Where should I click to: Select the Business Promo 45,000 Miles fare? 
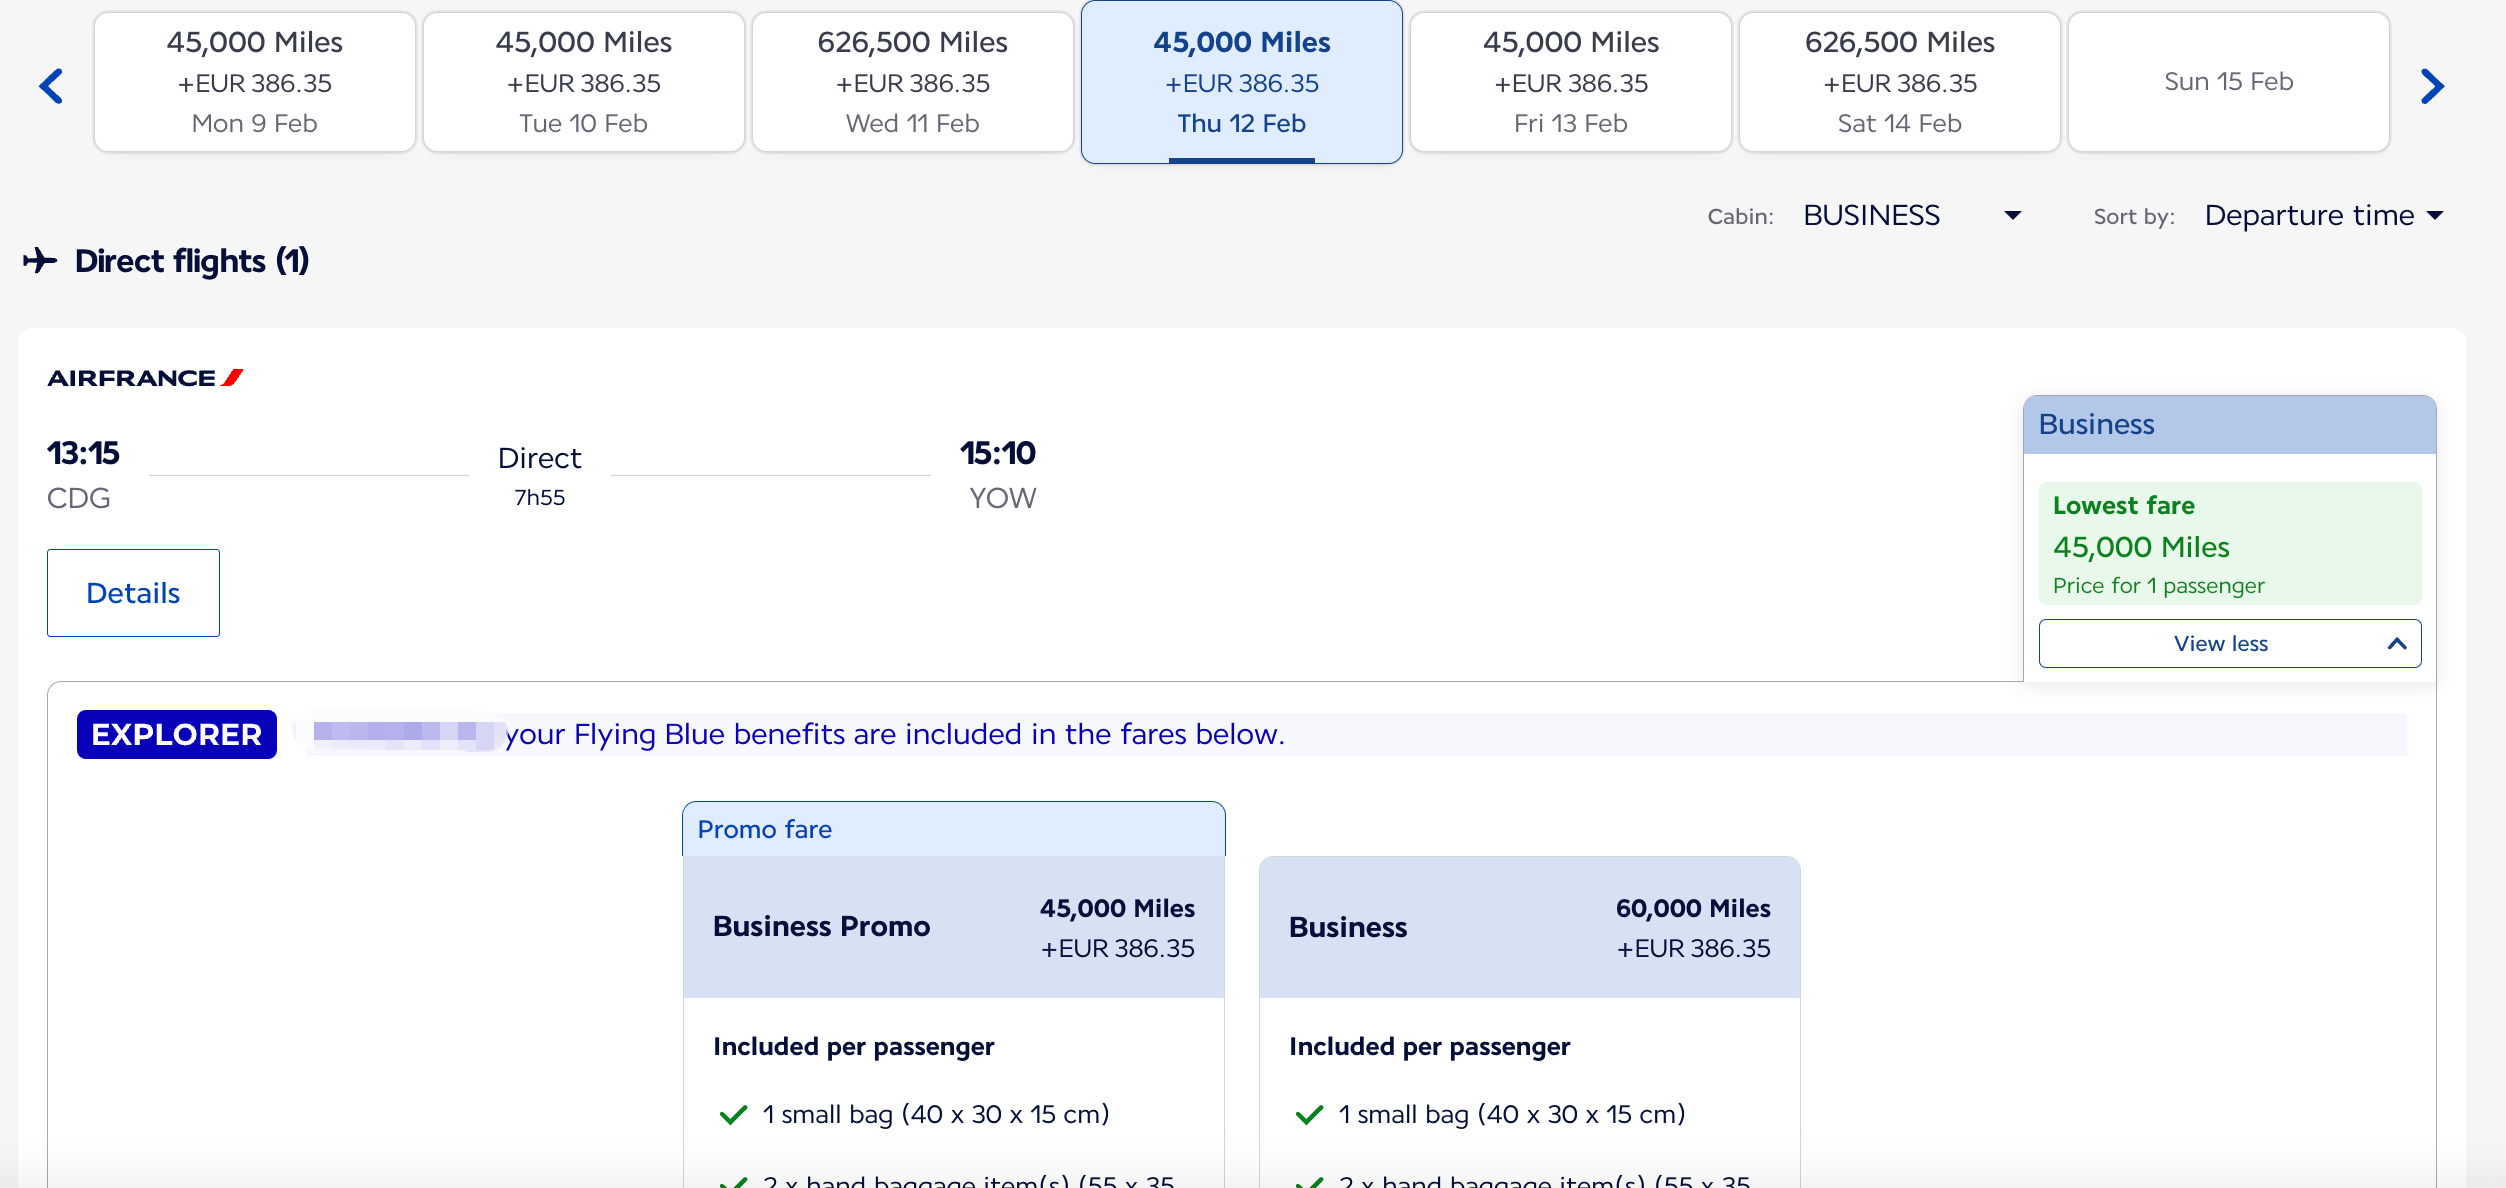953,927
